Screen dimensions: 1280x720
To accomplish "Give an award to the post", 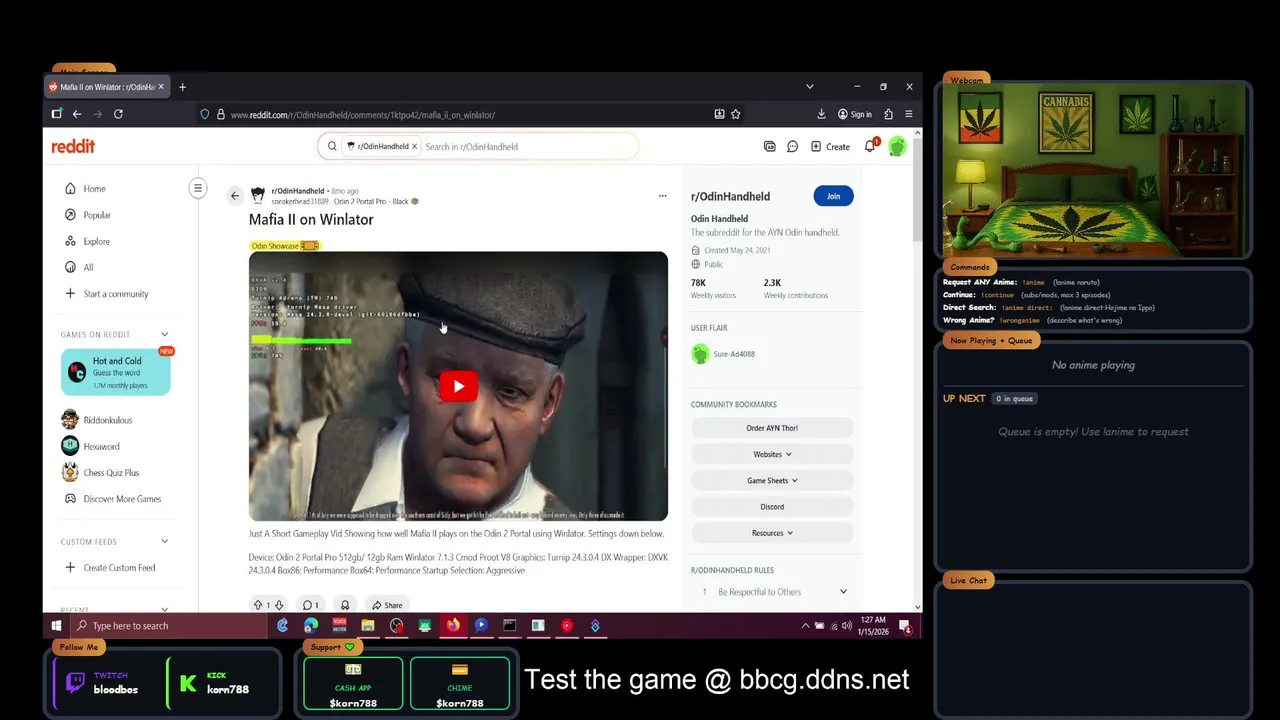I will coord(345,605).
